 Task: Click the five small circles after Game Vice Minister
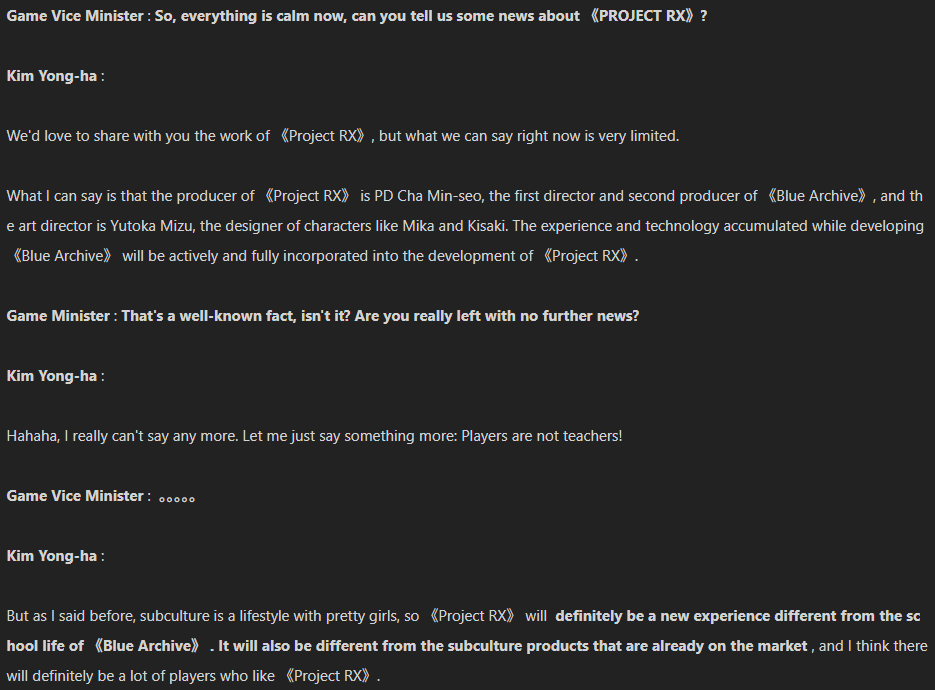click(x=177, y=499)
